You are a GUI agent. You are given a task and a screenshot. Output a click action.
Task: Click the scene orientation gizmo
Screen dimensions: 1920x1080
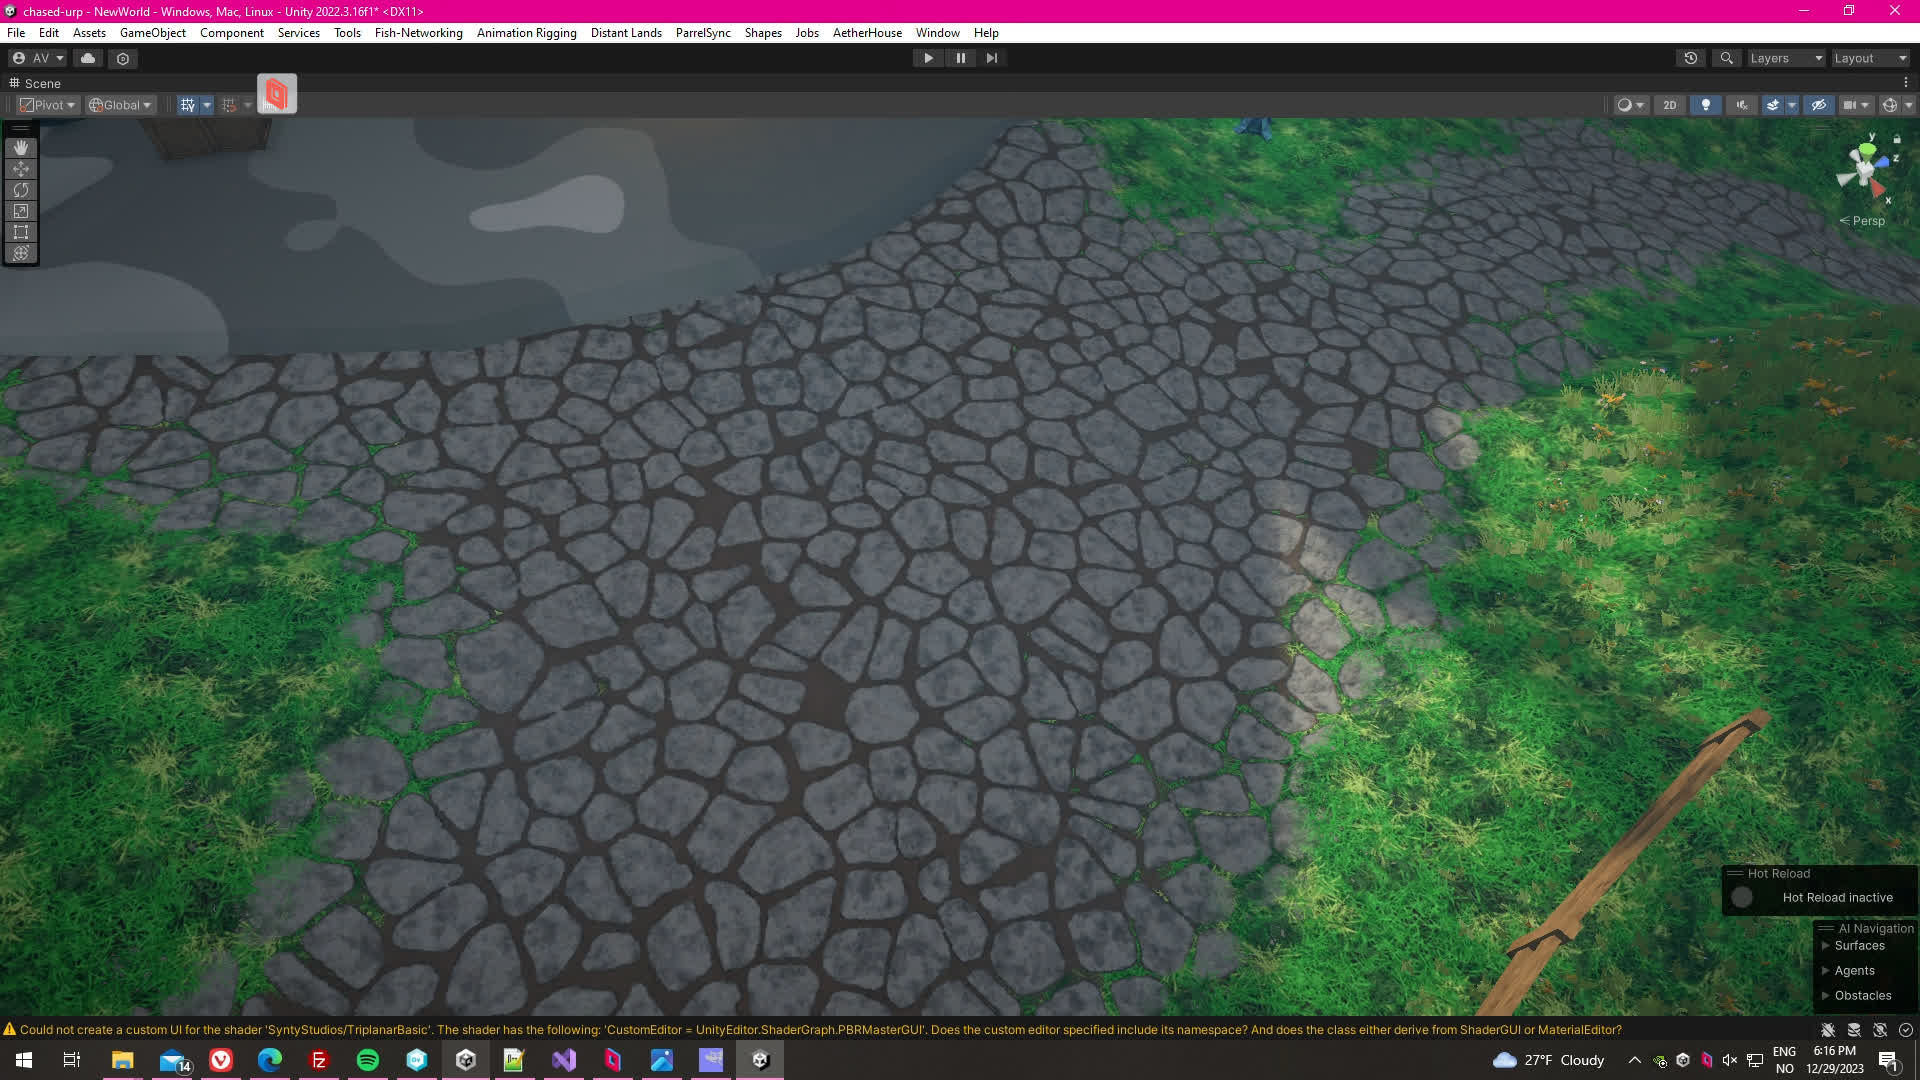[1864, 170]
